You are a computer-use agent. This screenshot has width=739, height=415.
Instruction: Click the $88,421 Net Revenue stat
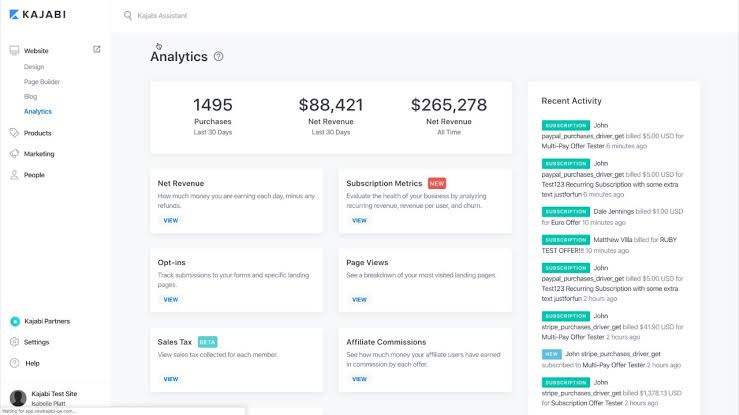[331, 115]
